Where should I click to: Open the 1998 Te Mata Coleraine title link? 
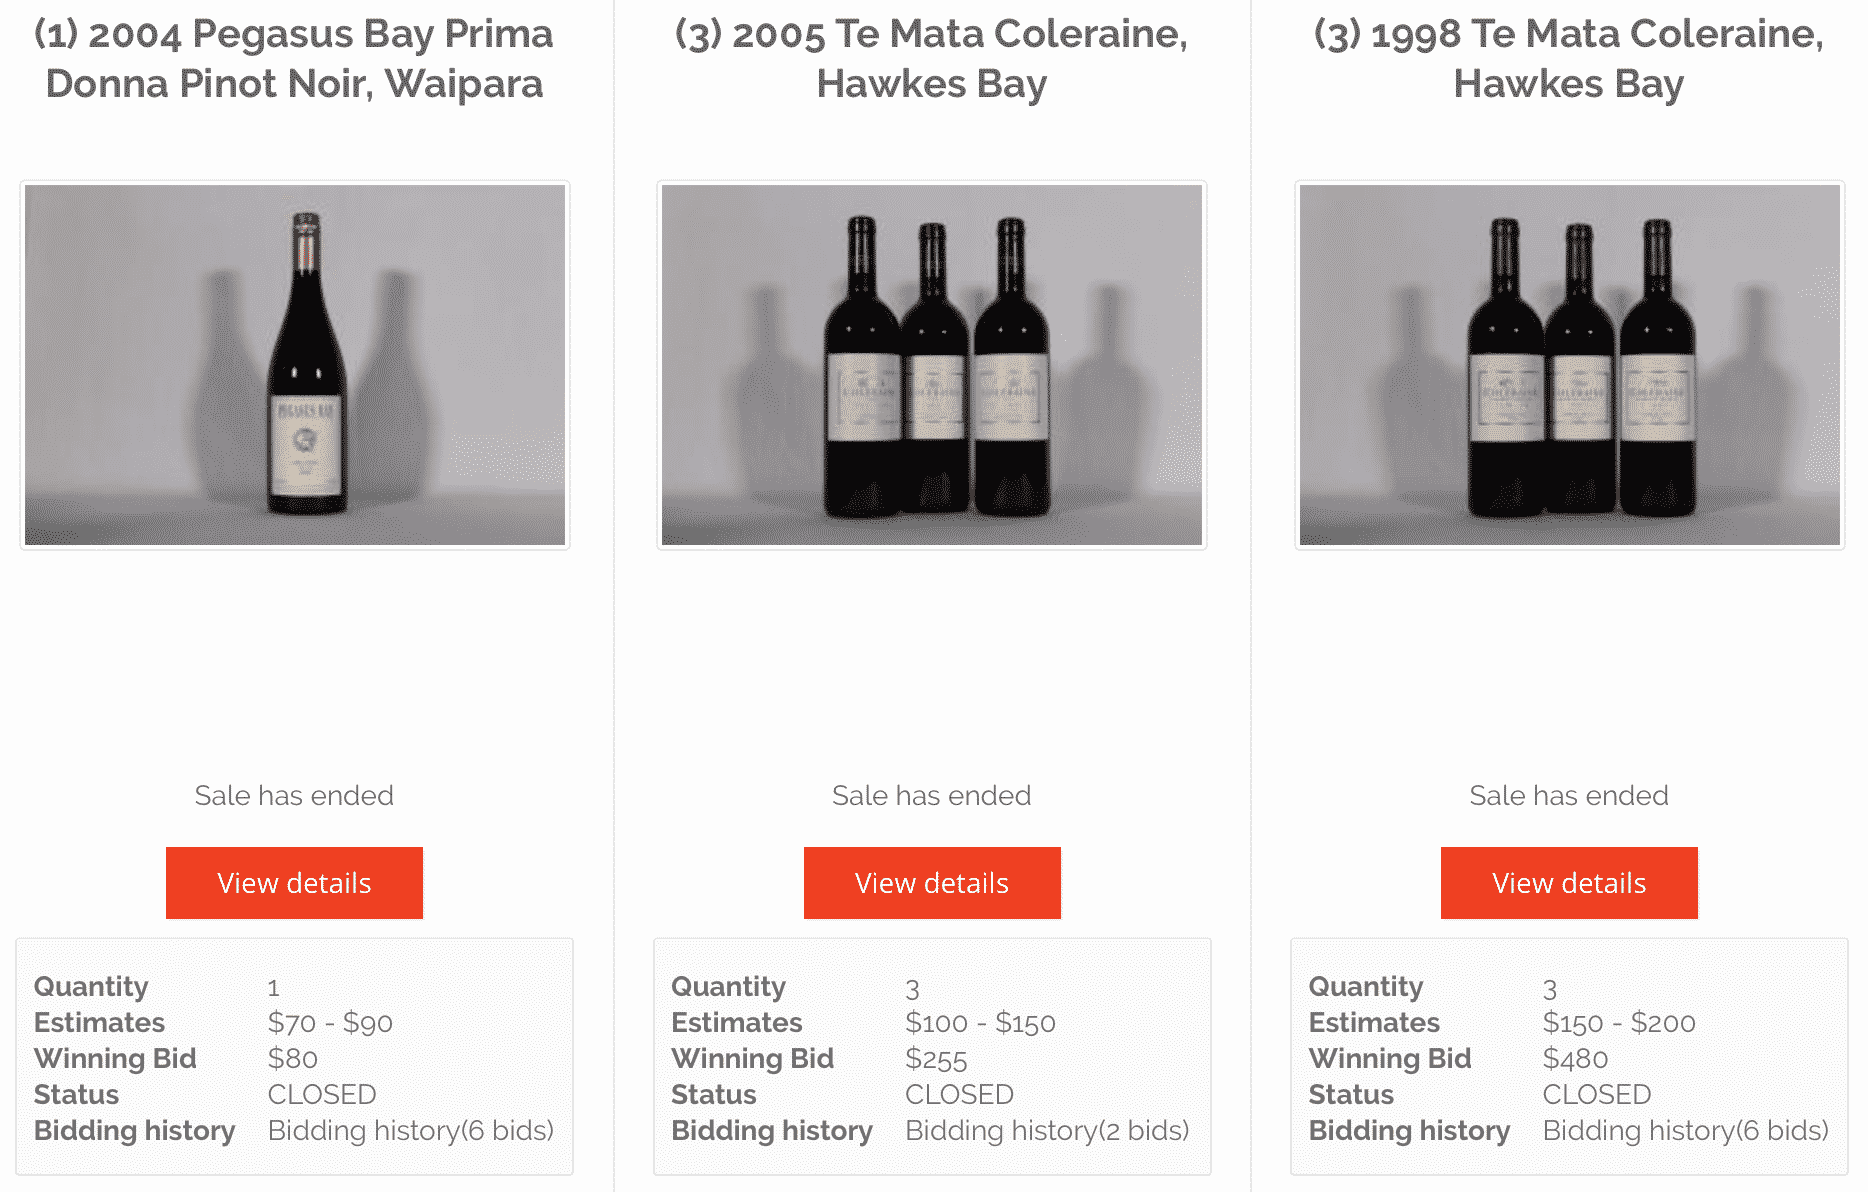click(1568, 59)
